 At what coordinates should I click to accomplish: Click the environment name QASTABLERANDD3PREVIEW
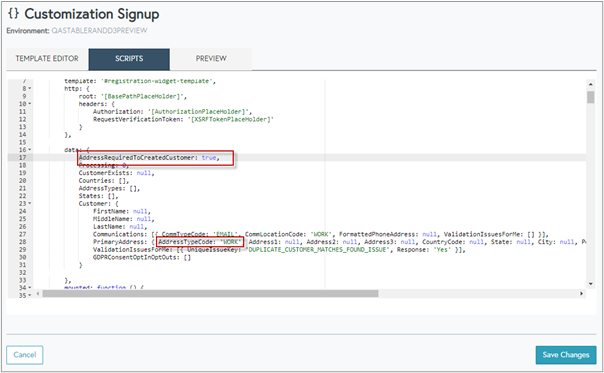(x=99, y=30)
